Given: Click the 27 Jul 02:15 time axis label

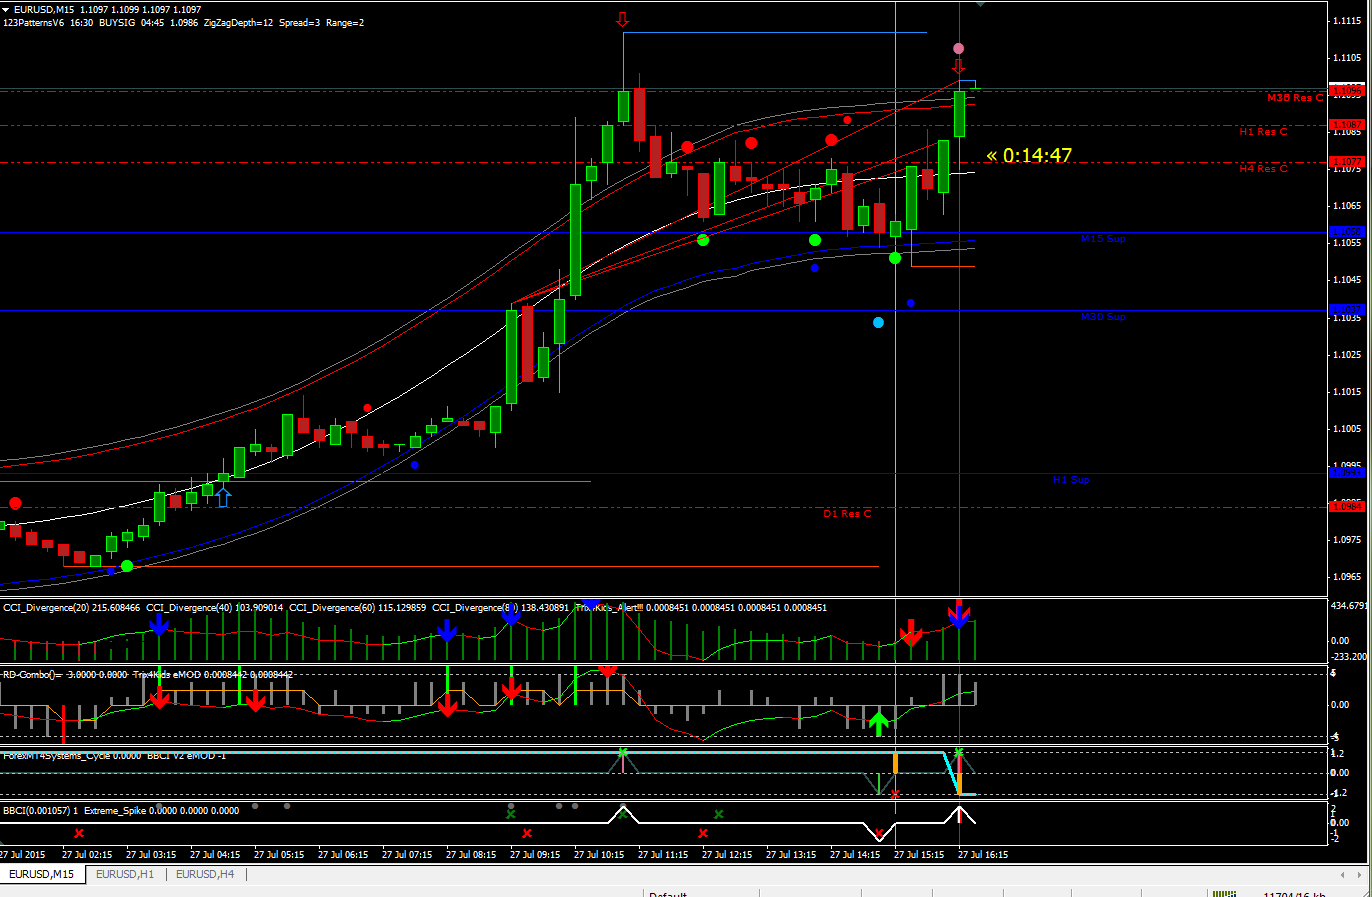Looking at the screenshot, I should click(86, 855).
